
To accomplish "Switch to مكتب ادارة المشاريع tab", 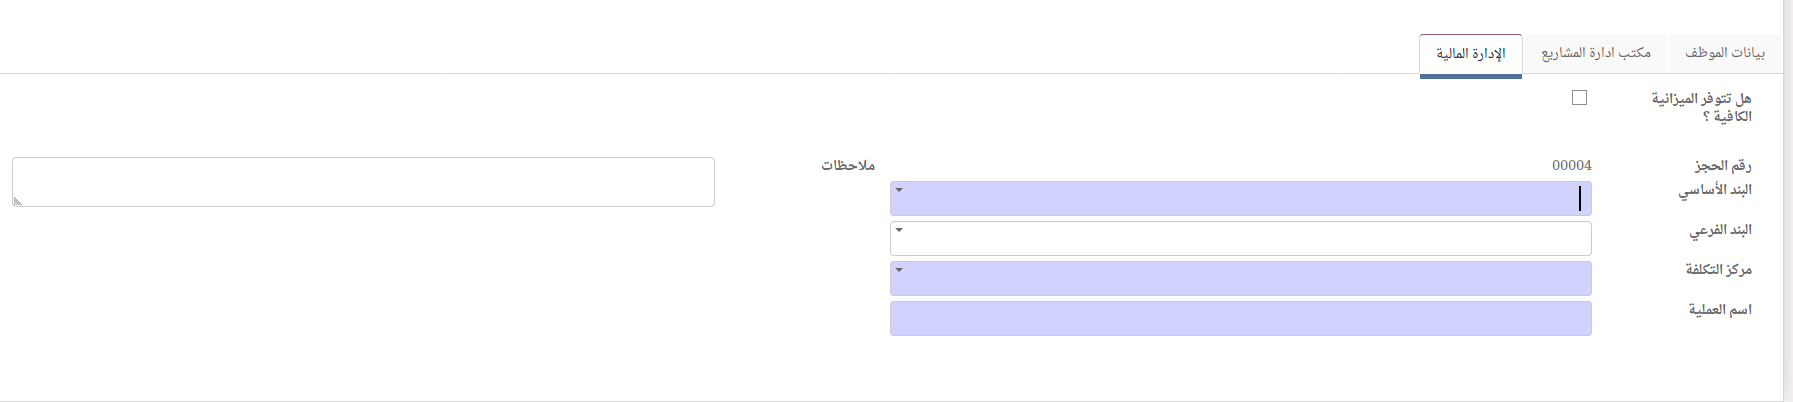I will [x=1595, y=53].
